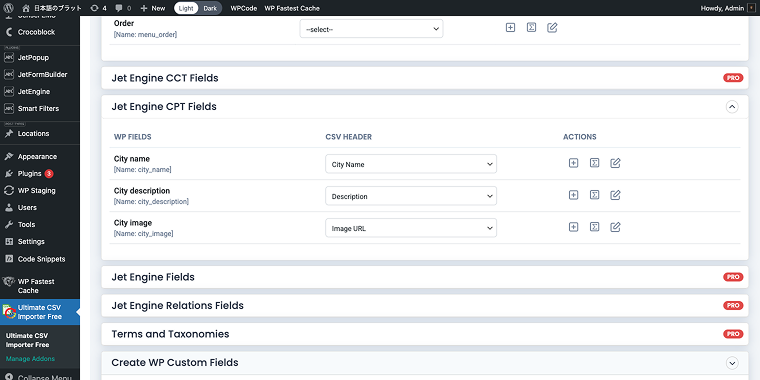760x380 pixels.
Task: Click the sigma icon for City image
Action: click(x=595, y=227)
